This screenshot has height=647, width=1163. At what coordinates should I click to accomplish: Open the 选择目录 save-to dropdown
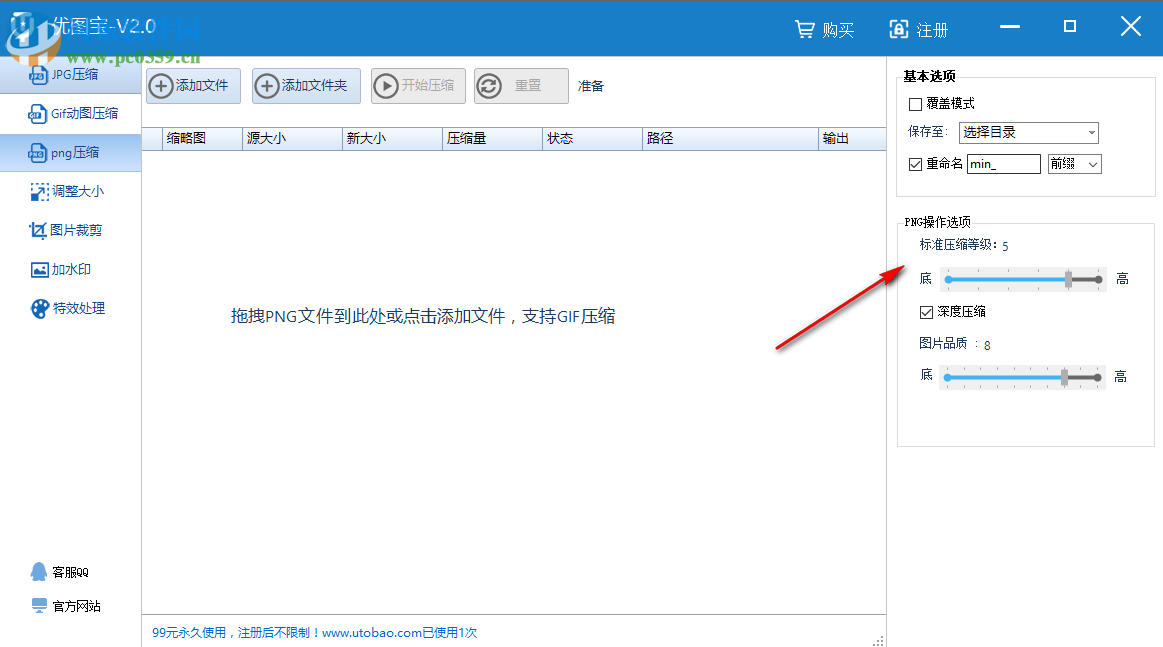click(x=1029, y=133)
